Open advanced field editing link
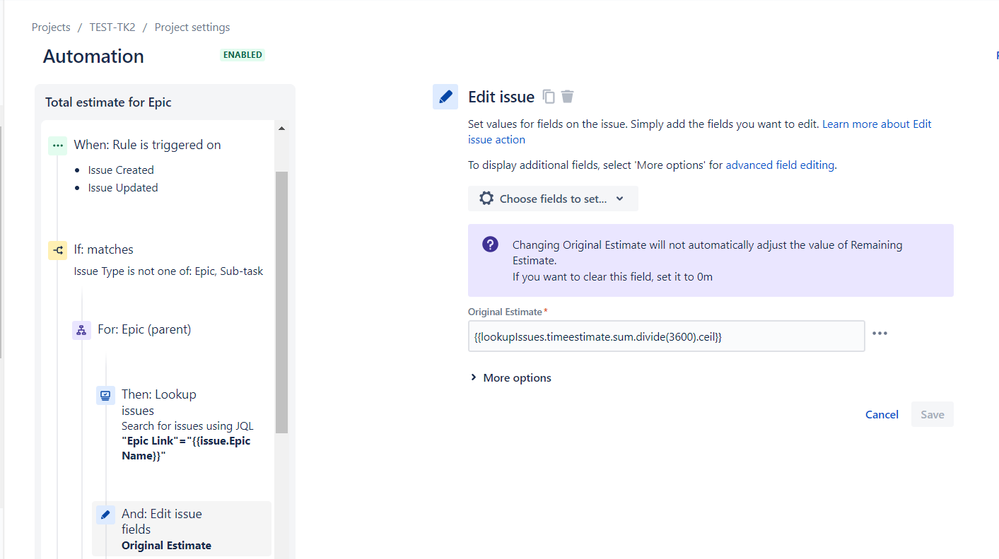 [780, 165]
